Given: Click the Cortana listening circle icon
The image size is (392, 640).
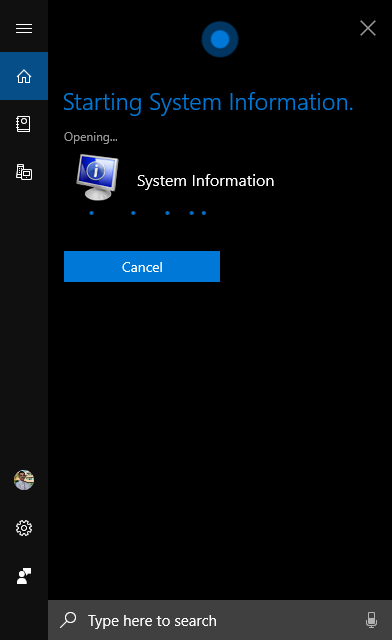Looking at the screenshot, I should 220,39.
